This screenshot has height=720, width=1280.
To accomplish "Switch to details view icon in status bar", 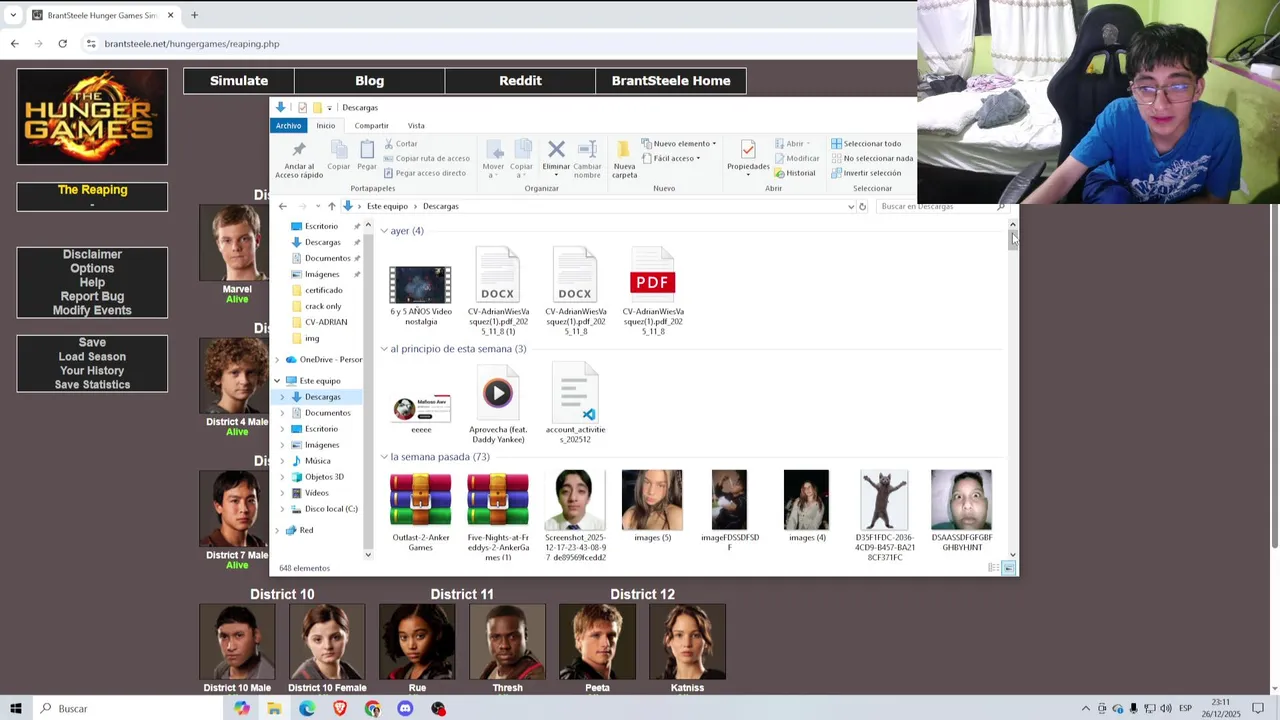I will point(993,568).
